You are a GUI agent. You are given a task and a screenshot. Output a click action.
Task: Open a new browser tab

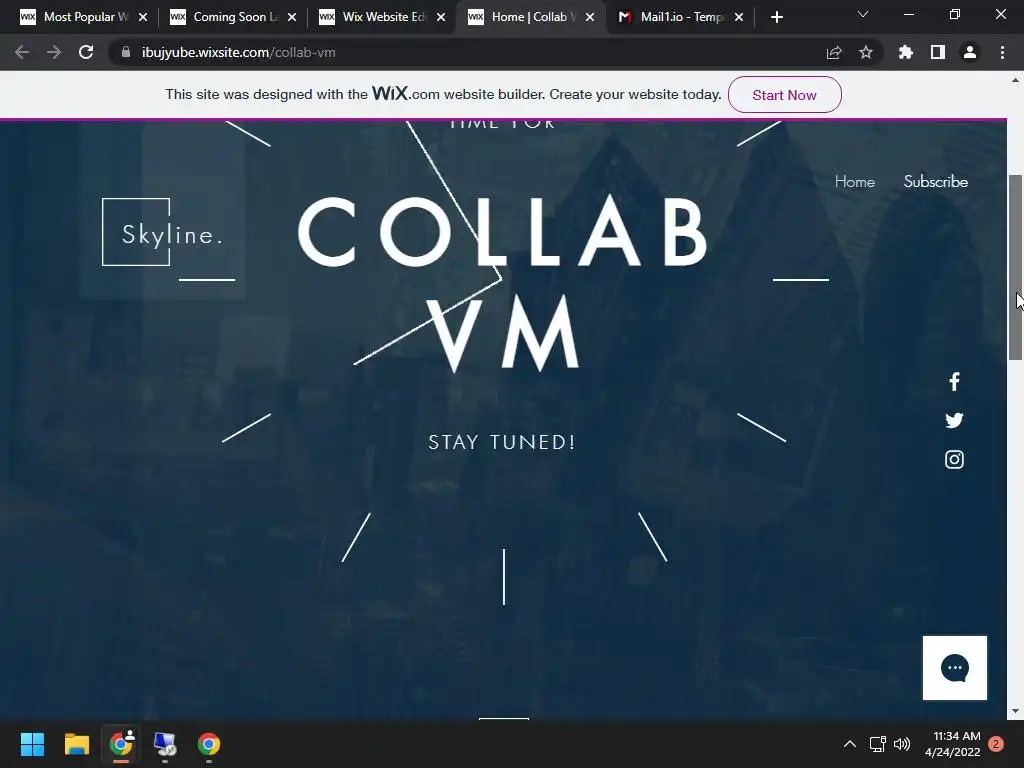[x=776, y=17]
